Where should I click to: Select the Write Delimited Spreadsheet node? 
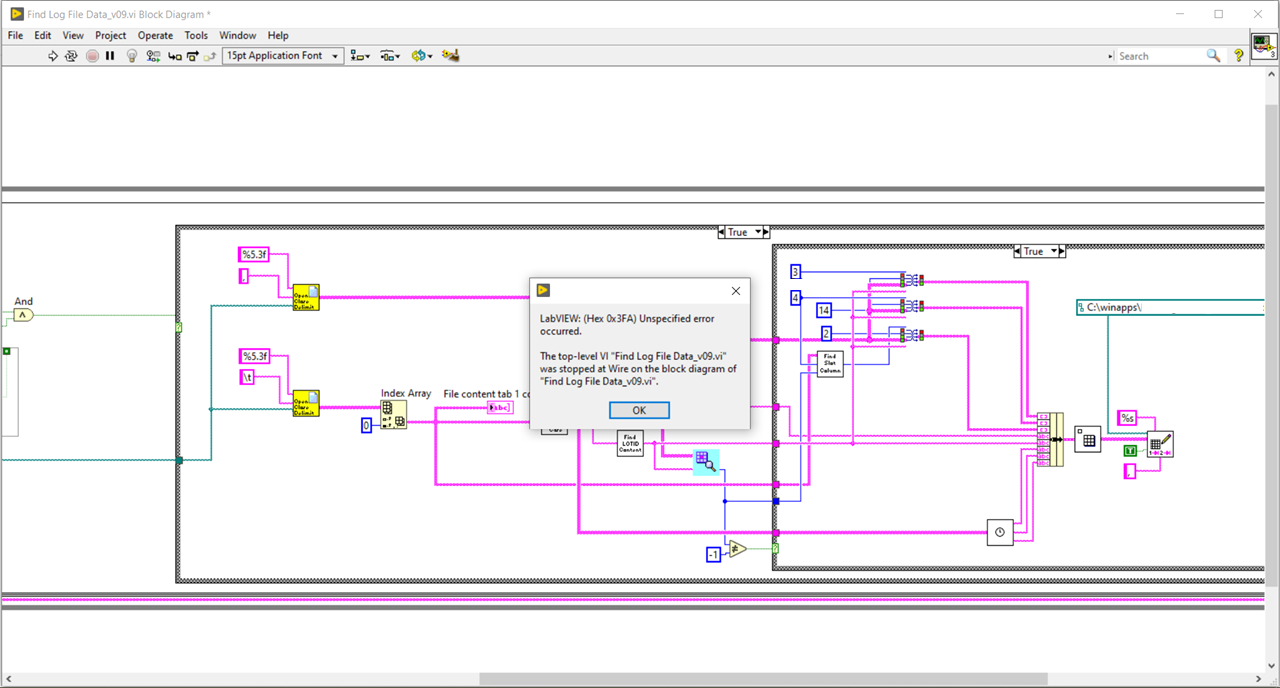(1160, 445)
